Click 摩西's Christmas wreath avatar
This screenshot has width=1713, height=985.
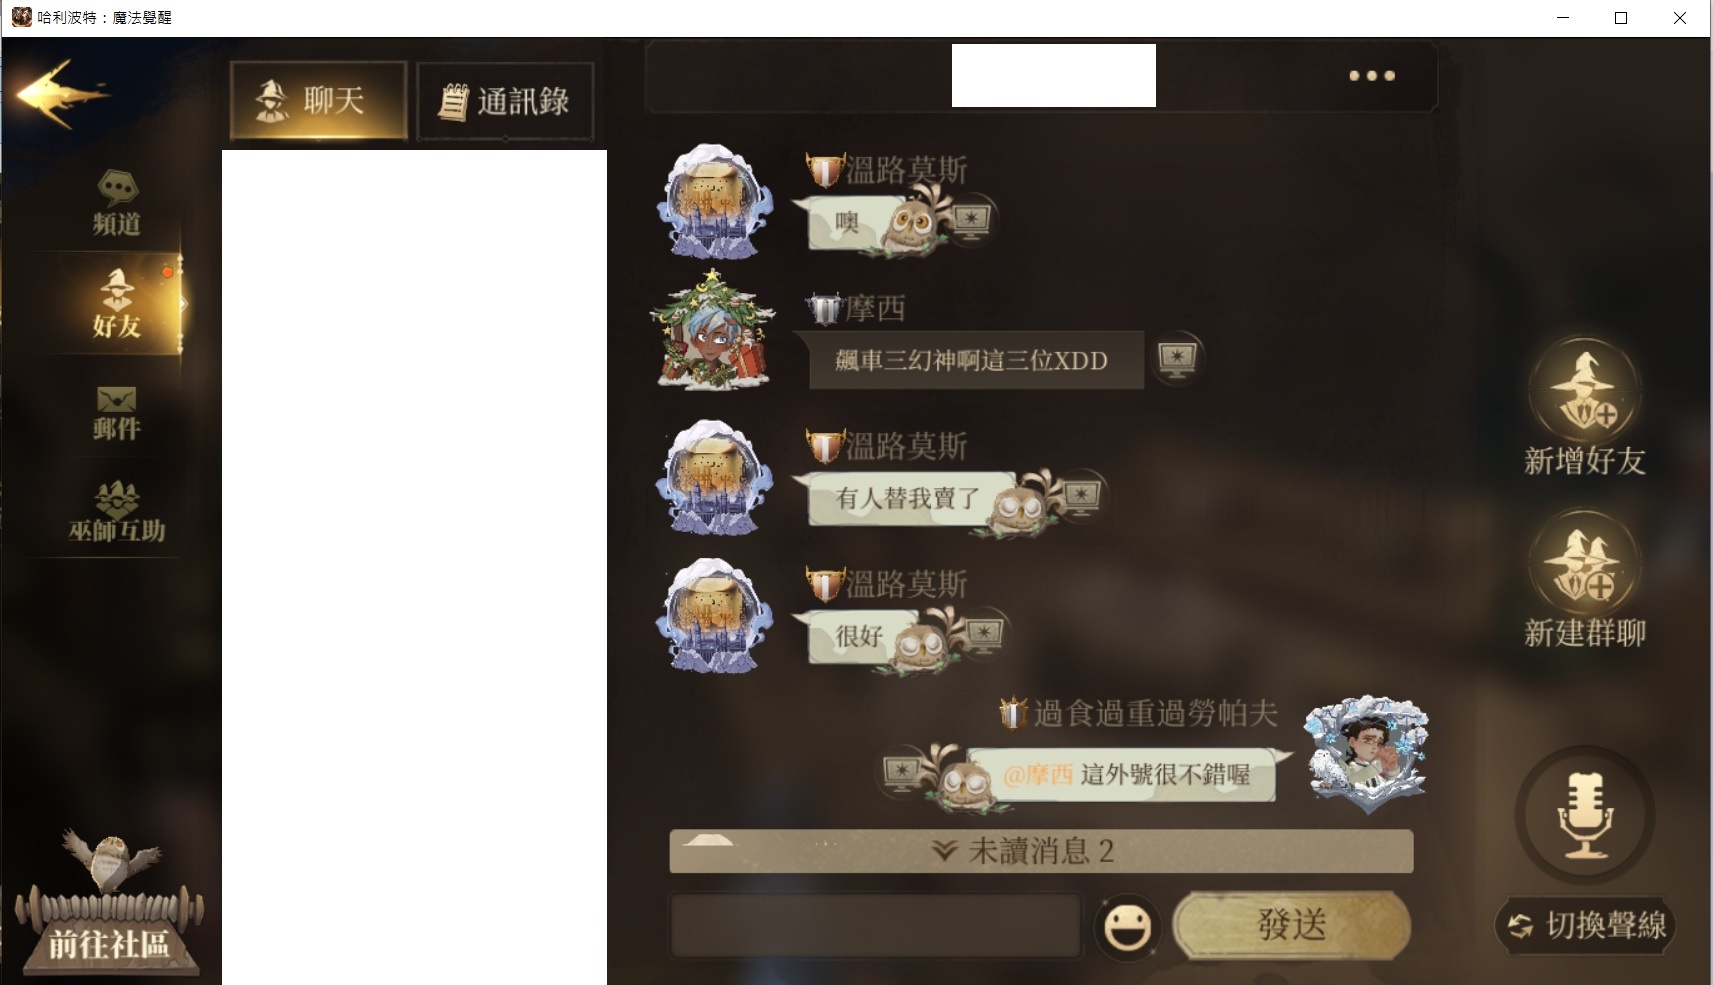tap(712, 331)
